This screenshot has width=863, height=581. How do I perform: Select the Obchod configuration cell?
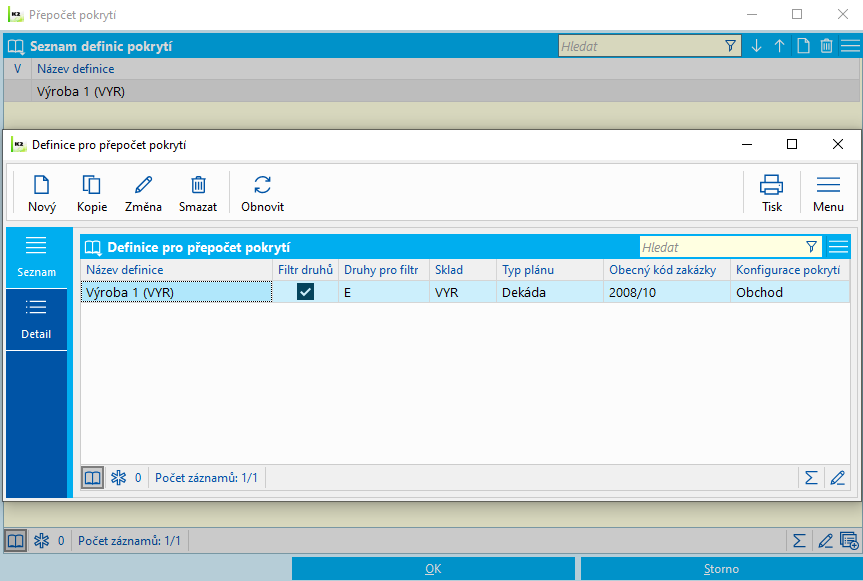(x=790, y=292)
